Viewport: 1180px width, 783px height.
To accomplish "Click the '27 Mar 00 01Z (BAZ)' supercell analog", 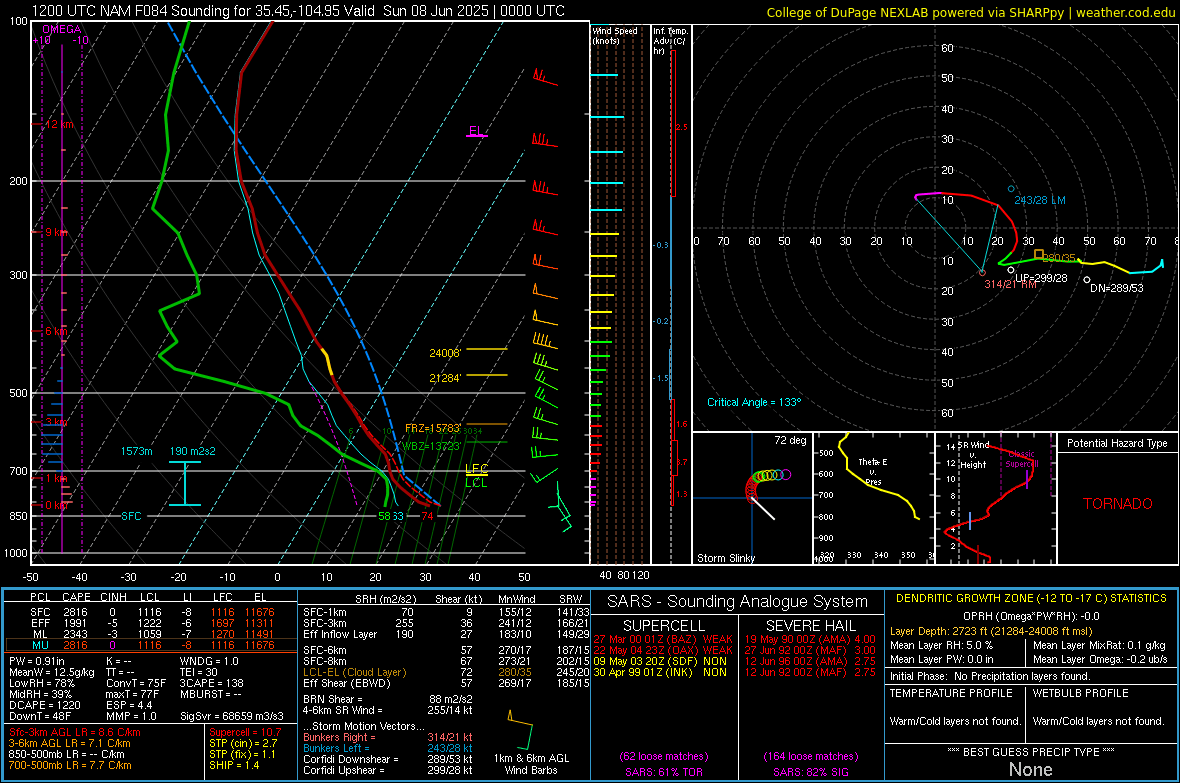I will pos(662,639).
